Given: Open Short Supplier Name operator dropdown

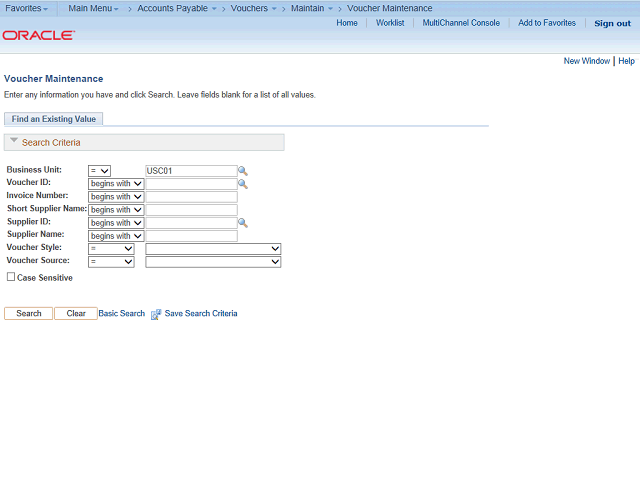Looking at the screenshot, I should click(116, 210).
